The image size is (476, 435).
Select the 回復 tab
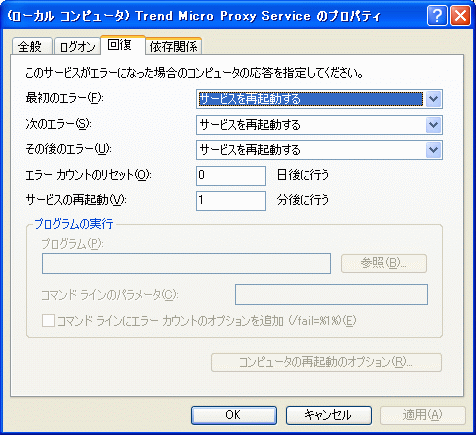tap(123, 45)
